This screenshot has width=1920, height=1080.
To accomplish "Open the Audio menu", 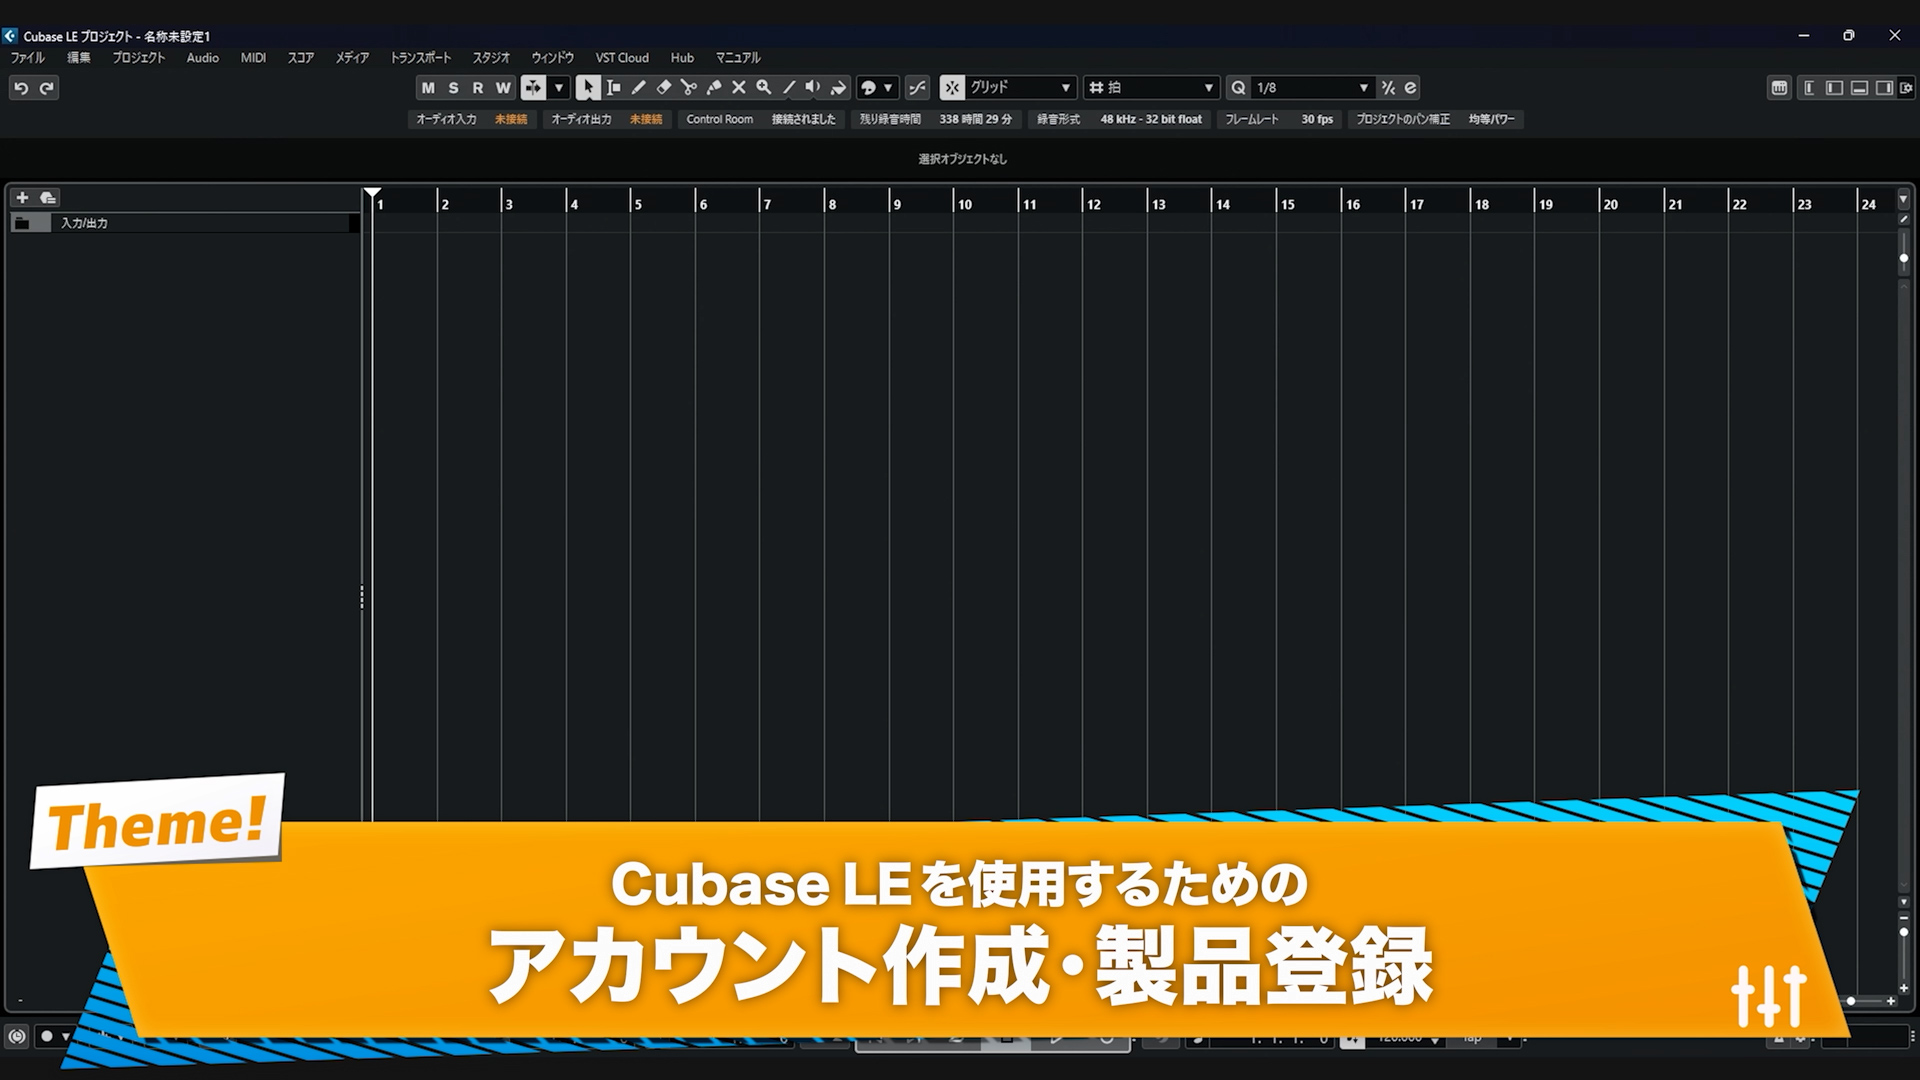I will click(203, 58).
